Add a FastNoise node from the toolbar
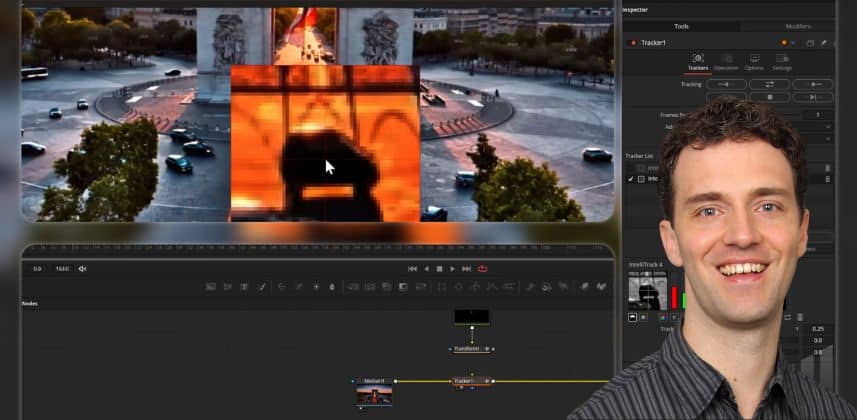Viewport: 857px width, 420px height. tap(228, 286)
